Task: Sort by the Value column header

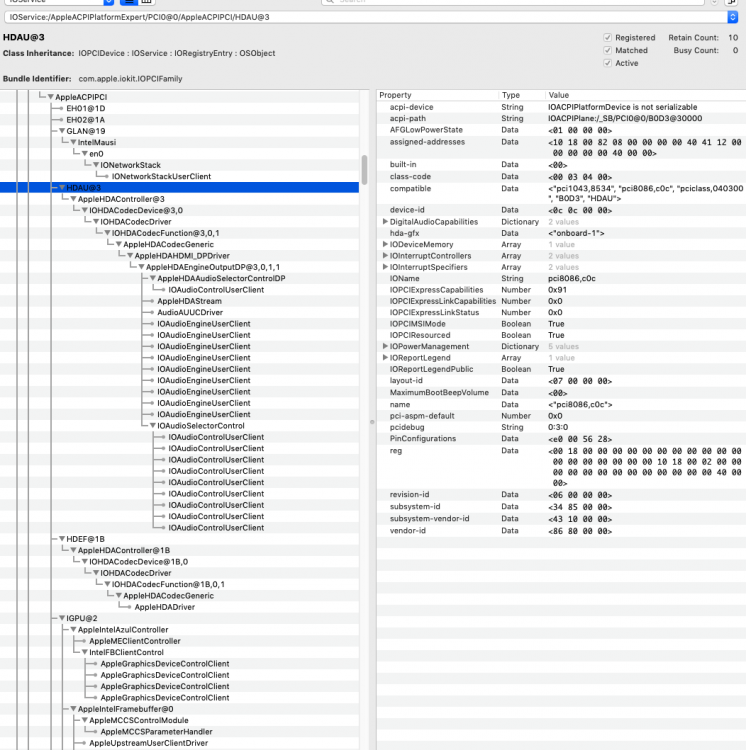Action: (x=646, y=95)
